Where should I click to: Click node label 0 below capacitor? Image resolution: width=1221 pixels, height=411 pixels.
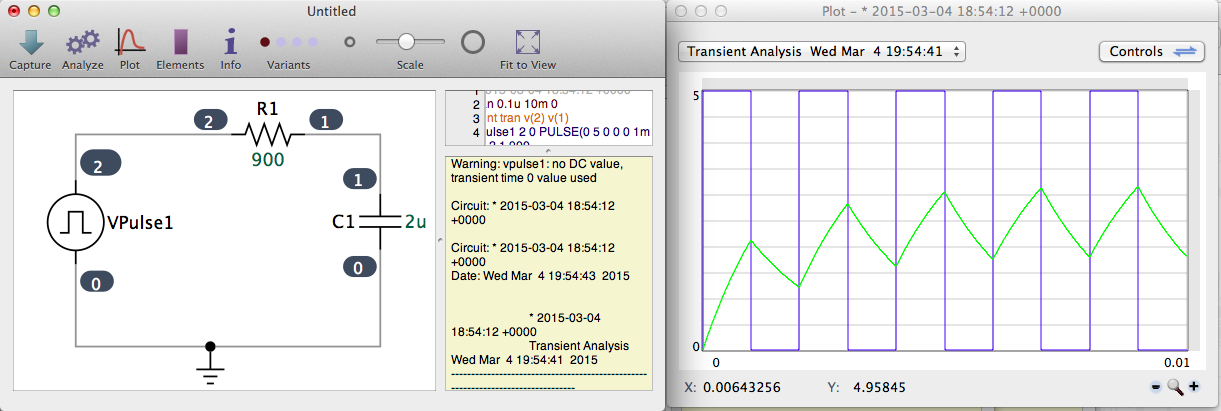359,267
